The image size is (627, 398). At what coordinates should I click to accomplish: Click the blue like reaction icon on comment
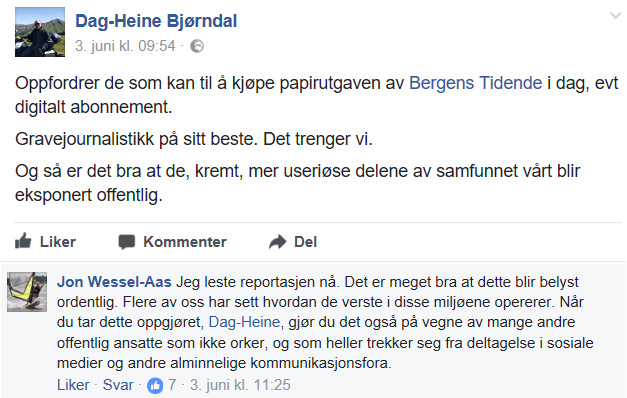tap(155, 385)
